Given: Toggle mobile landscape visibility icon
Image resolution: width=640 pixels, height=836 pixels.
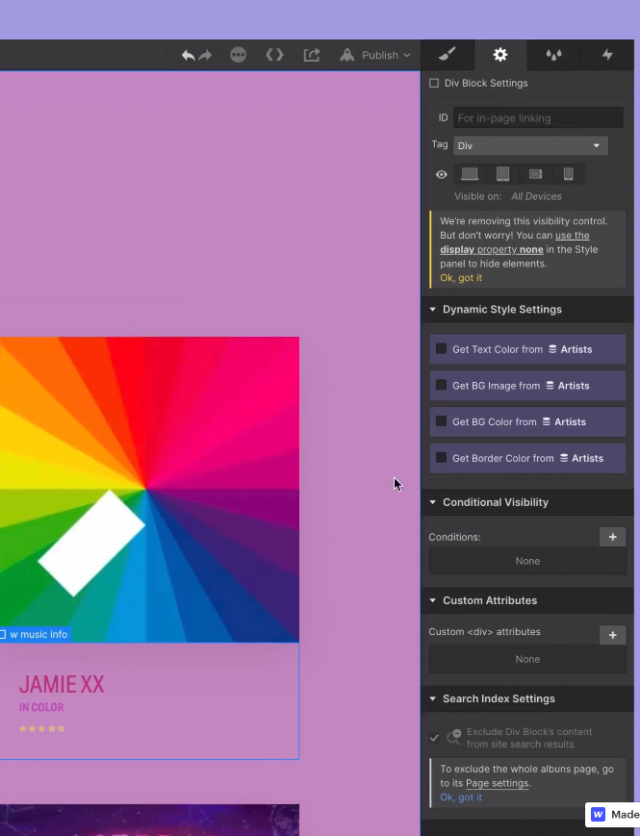Looking at the screenshot, I should point(535,174).
